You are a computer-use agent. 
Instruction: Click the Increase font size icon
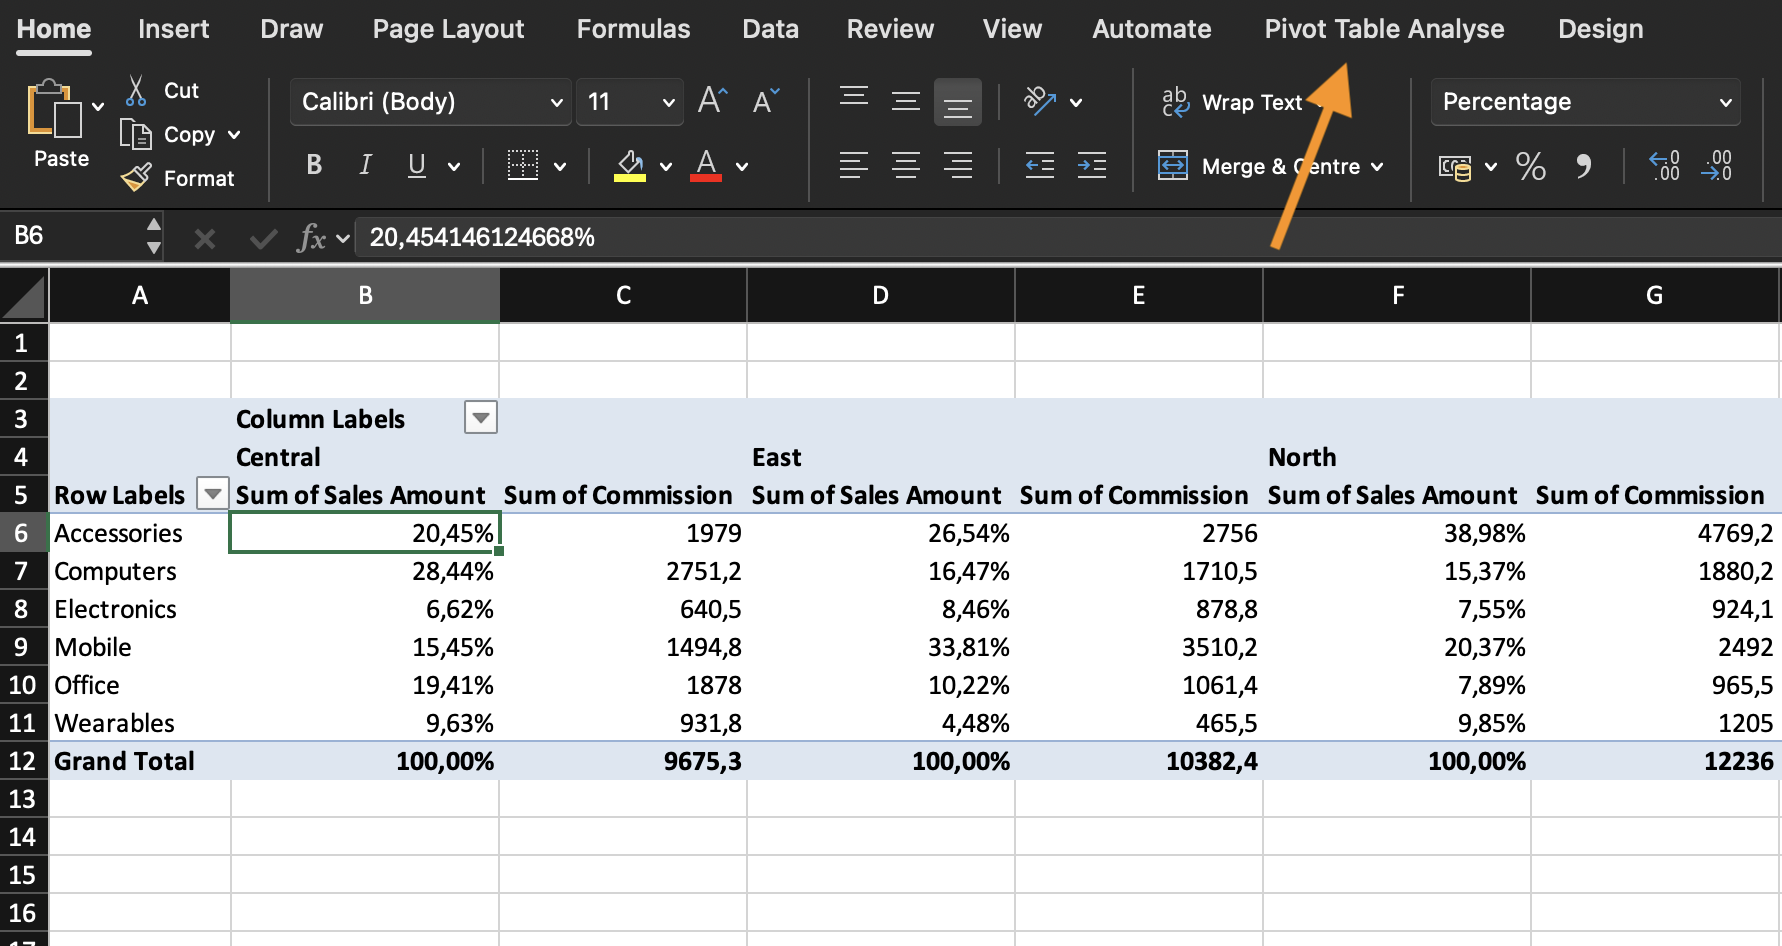712,101
